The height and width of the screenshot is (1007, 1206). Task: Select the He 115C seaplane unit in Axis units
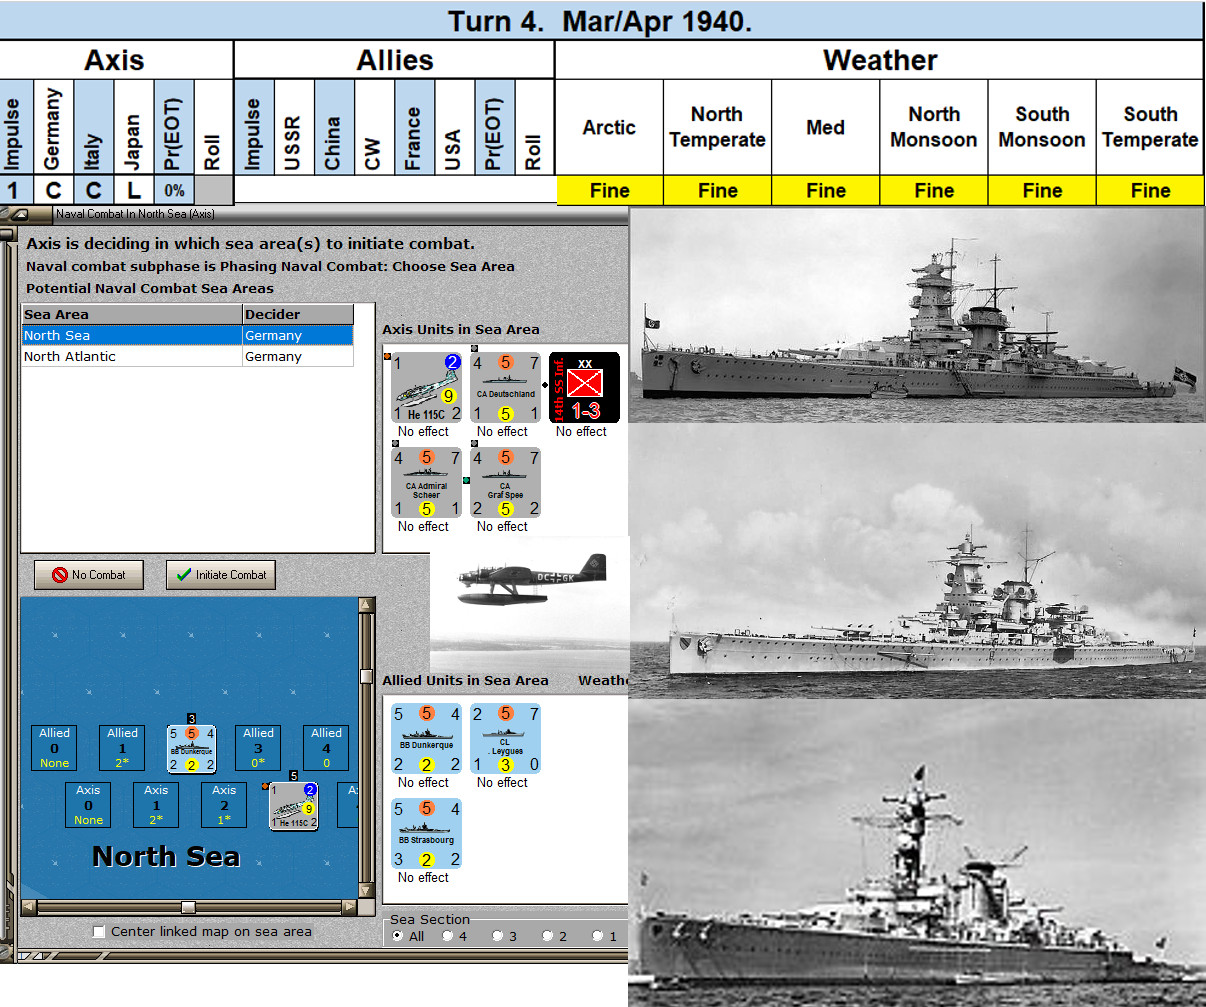coord(427,387)
